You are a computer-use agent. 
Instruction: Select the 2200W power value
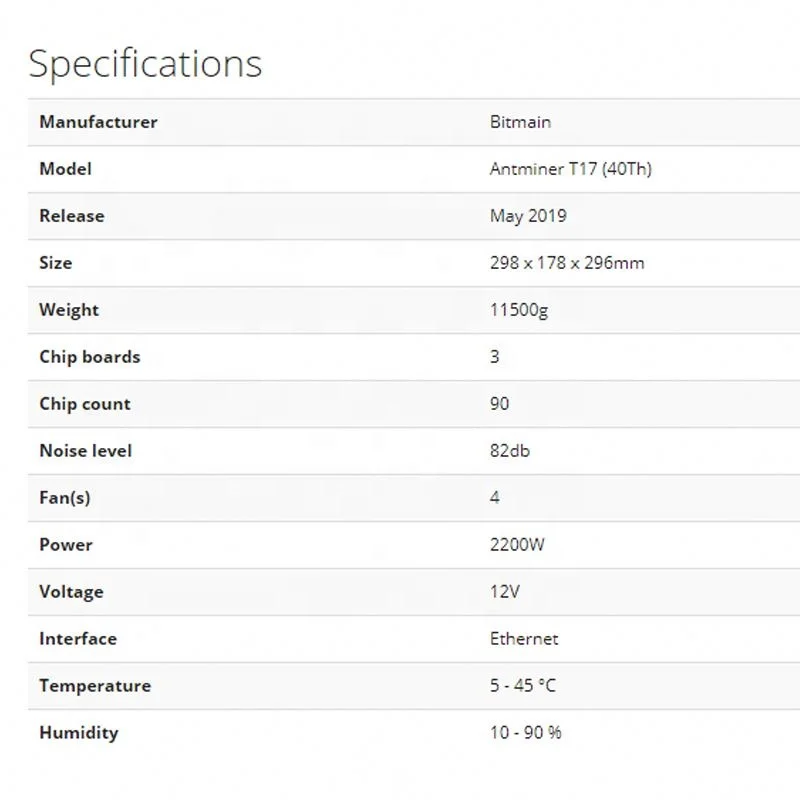click(x=517, y=545)
